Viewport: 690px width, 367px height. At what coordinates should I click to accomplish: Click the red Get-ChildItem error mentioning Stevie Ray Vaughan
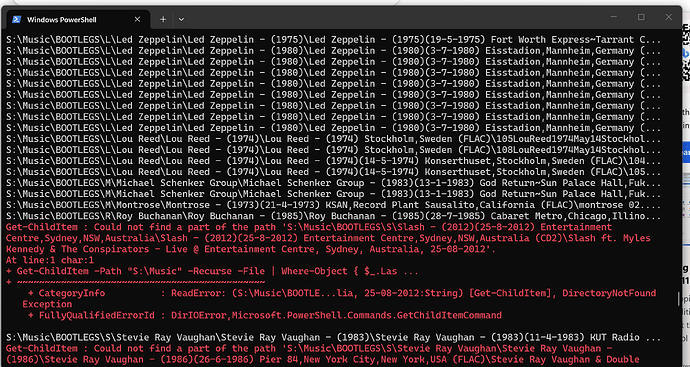click(309, 349)
